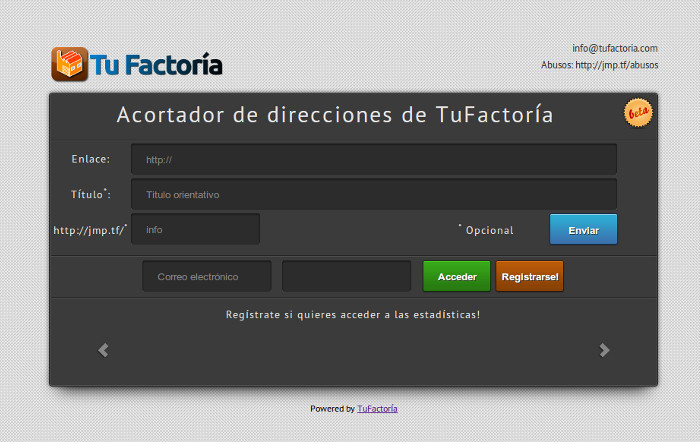Click the Tu Factoría box logo icon
This screenshot has height=442, width=700.
pos(69,64)
